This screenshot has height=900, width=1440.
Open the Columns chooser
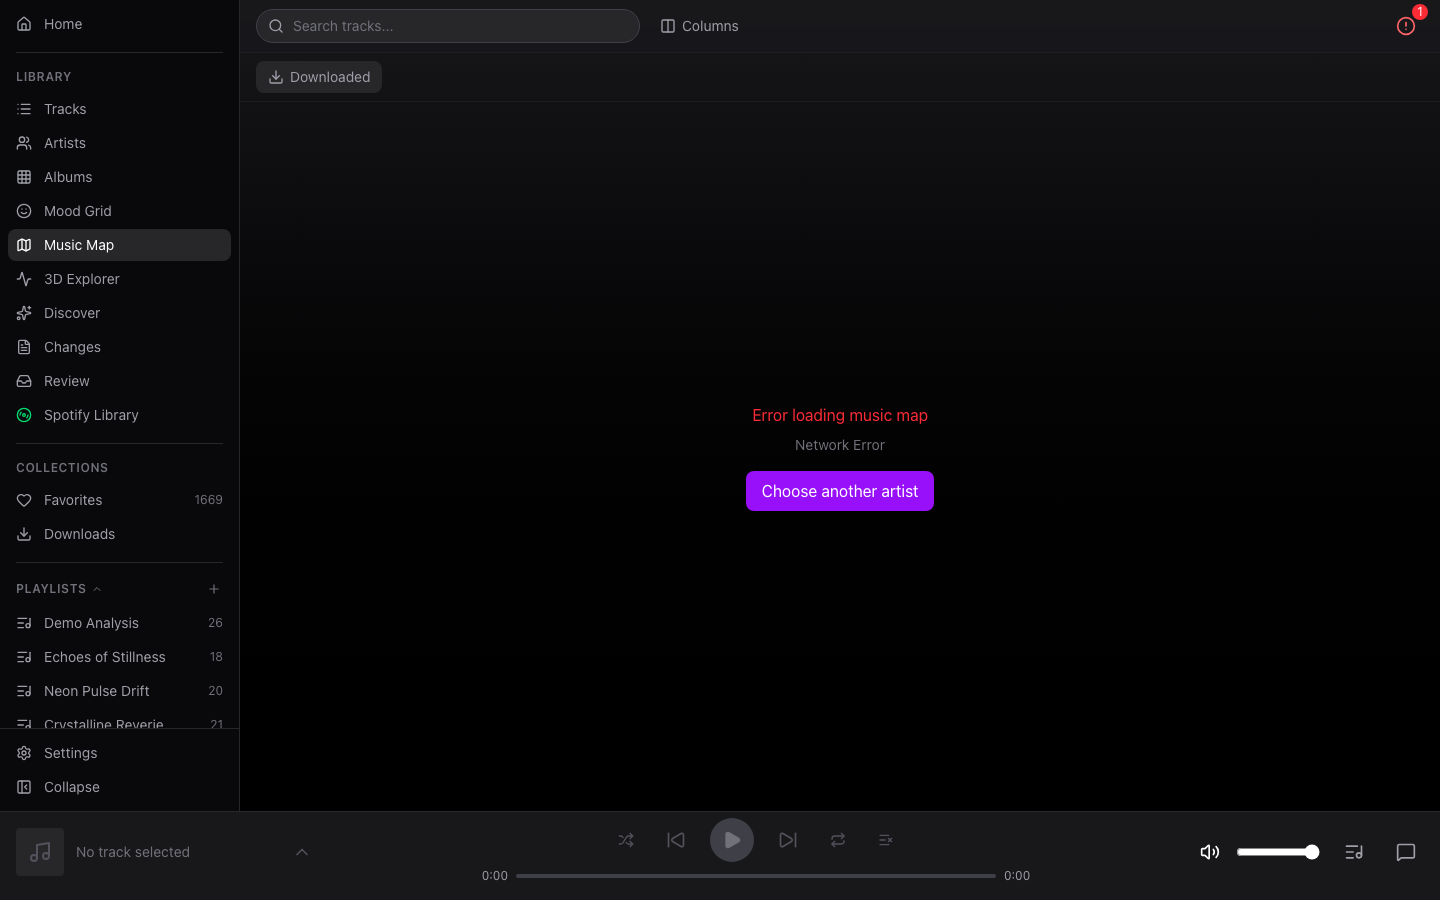699,26
